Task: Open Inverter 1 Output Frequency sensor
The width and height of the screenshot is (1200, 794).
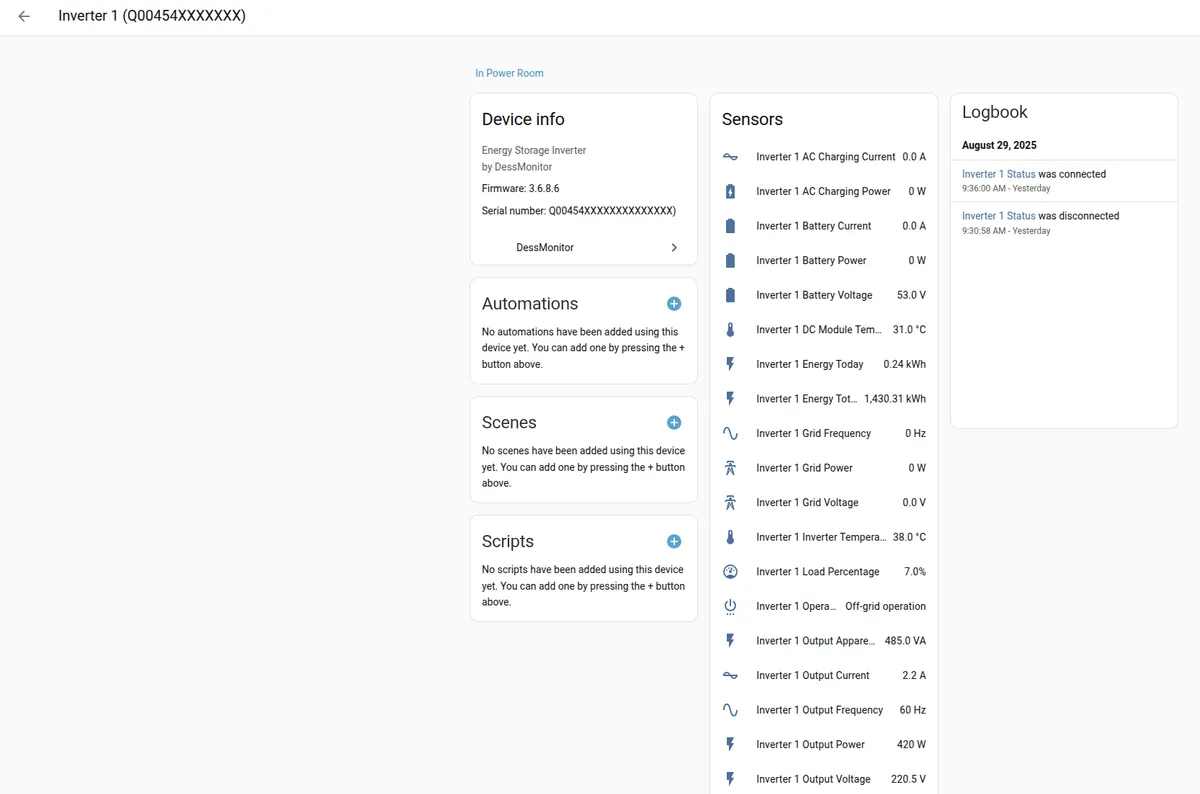Action: tap(824, 710)
